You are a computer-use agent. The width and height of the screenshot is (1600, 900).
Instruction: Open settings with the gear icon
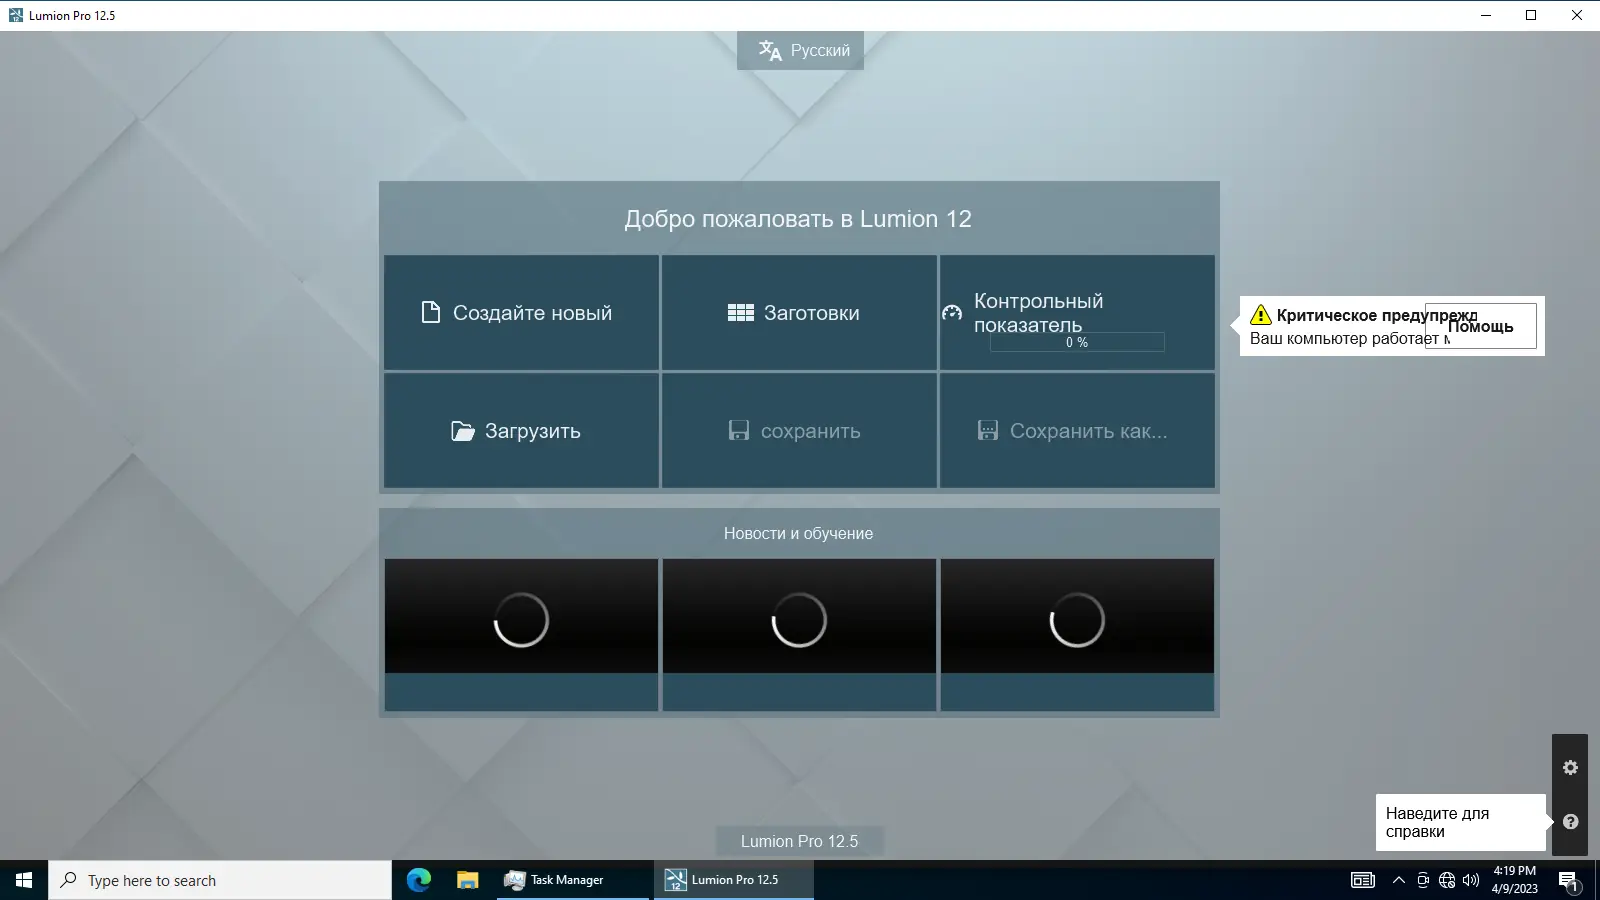click(1570, 768)
